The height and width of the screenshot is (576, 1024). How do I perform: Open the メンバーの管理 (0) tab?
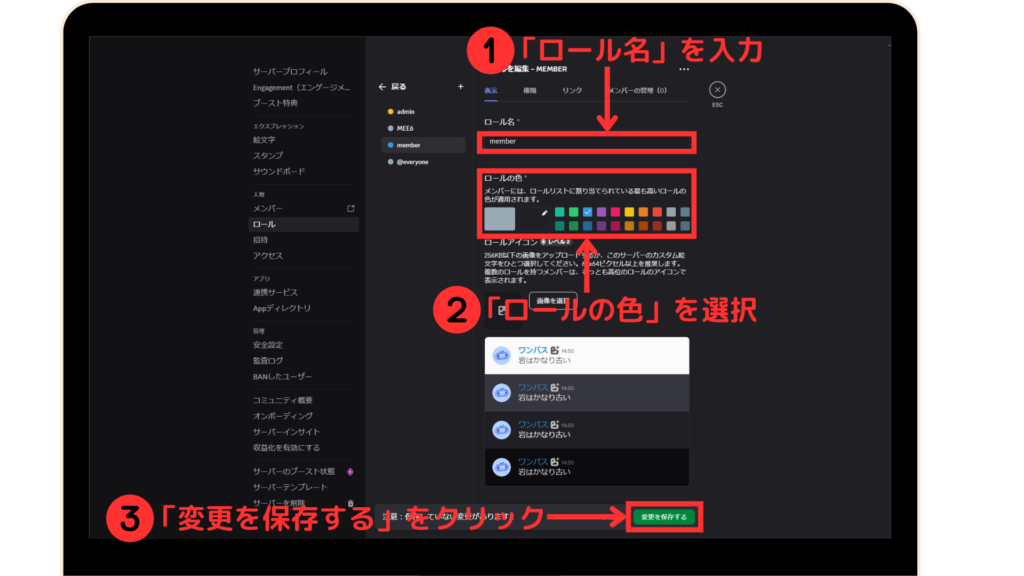click(x=637, y=91)
